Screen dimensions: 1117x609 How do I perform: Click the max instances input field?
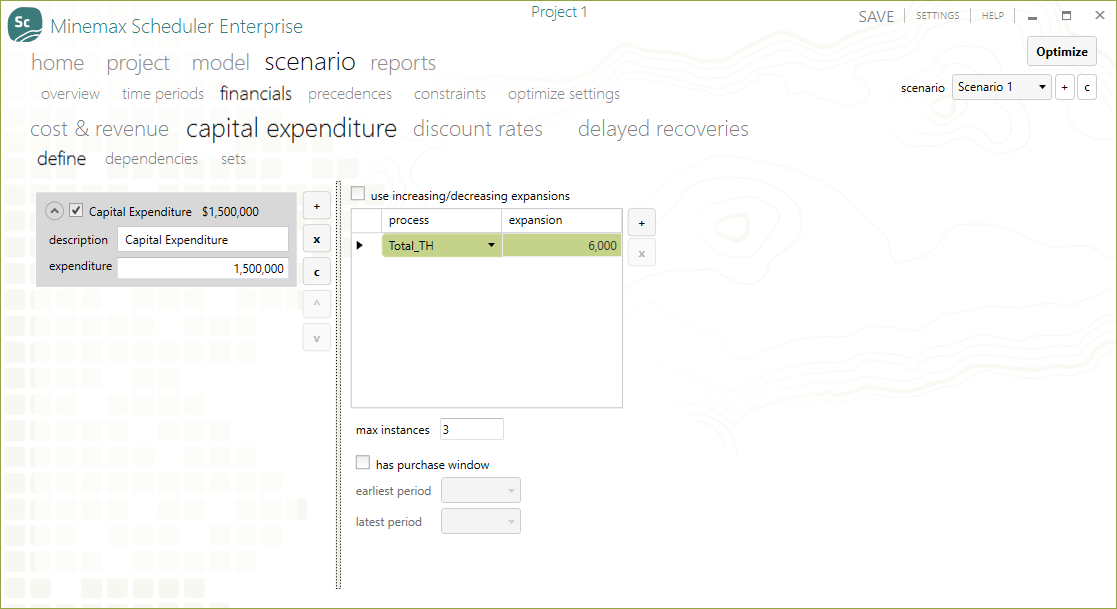472,430
